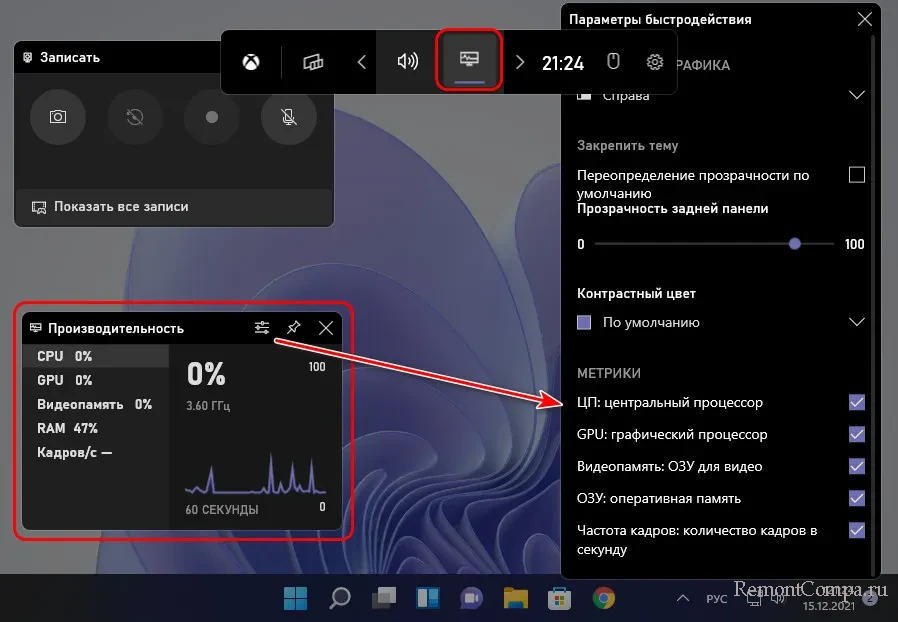Viewport: 898px width, 622px height.
Task: Click the CPU usage graph
Action: point(255,474)
